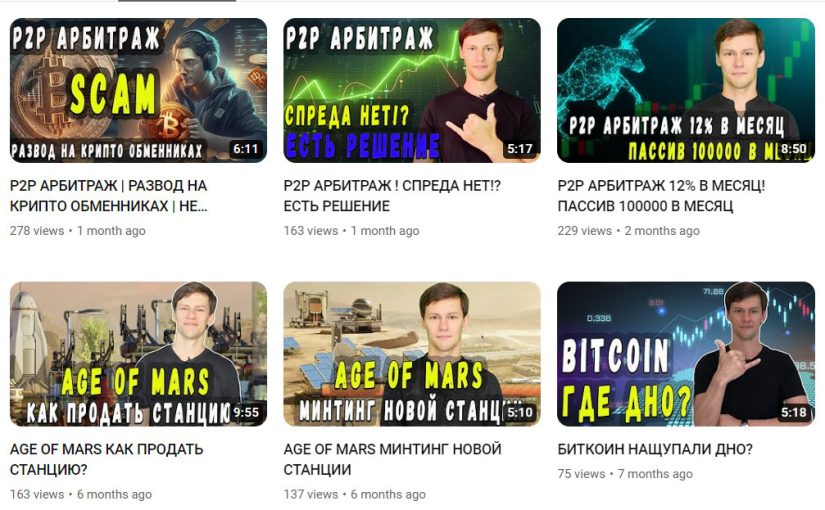The image size is (825, 510).
Task: Click '75 views • 7 months ago' text
Action: (625, 474)
